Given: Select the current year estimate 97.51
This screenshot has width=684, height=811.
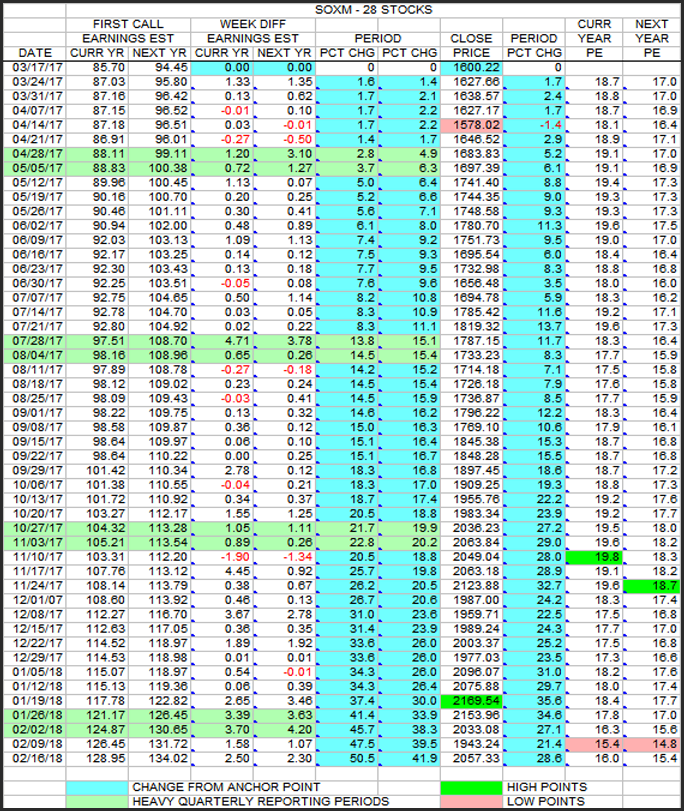Looking at the screenshot, I should (97, 341).
